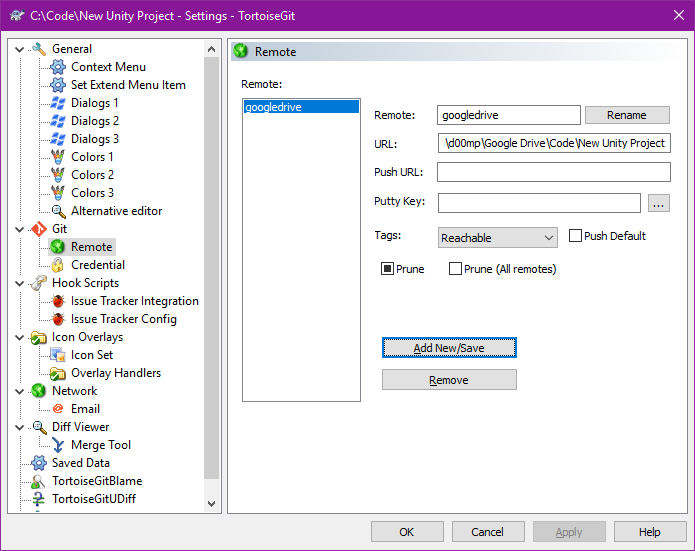This screenshot has height=551, width=695.
Task: Click the Cancel button
Action: (x=488, y=531)
